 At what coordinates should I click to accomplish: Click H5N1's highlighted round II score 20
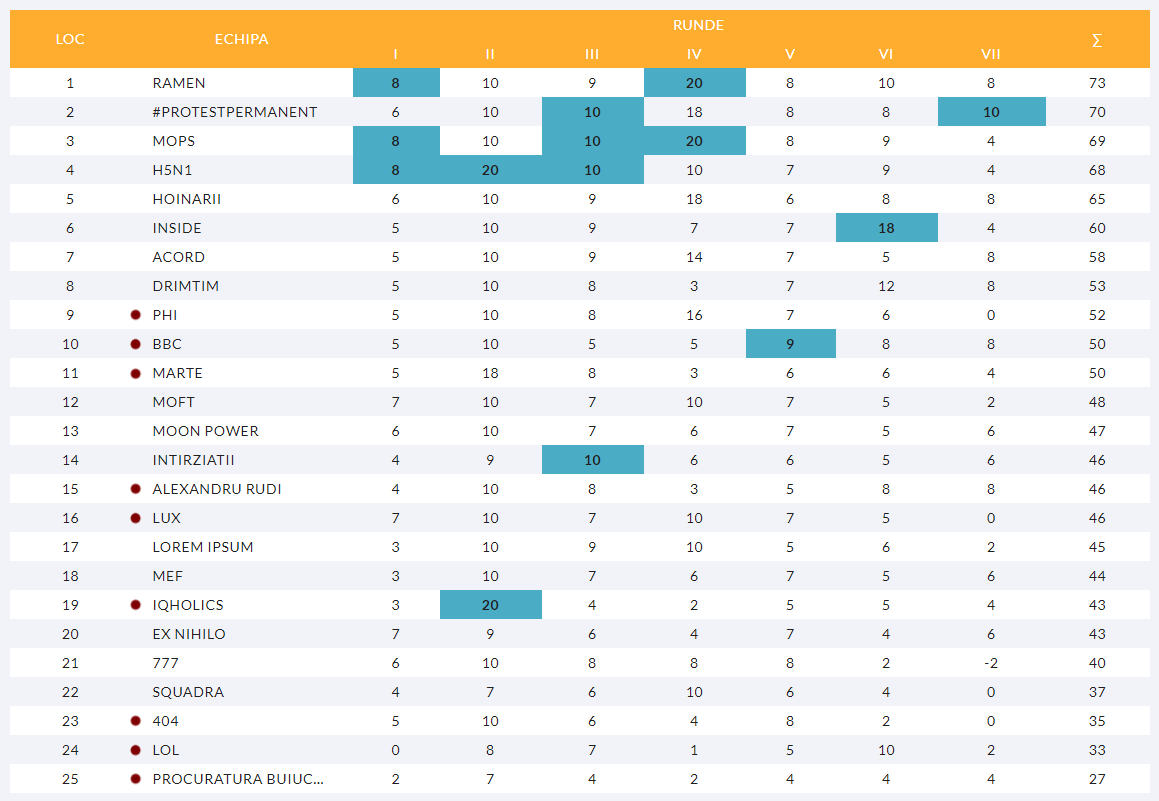[x=491, y=170]
